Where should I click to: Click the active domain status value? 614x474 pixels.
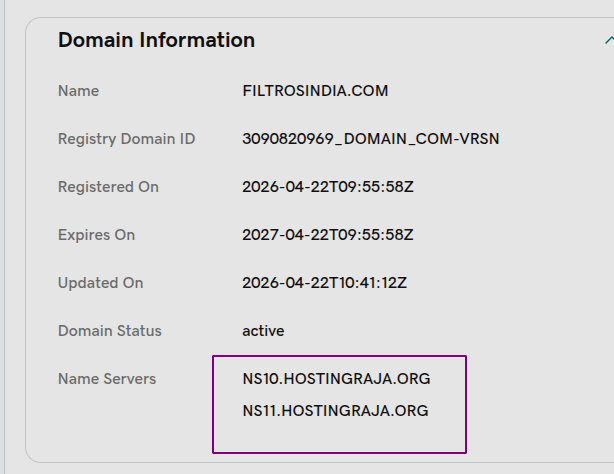pos(264,331)
